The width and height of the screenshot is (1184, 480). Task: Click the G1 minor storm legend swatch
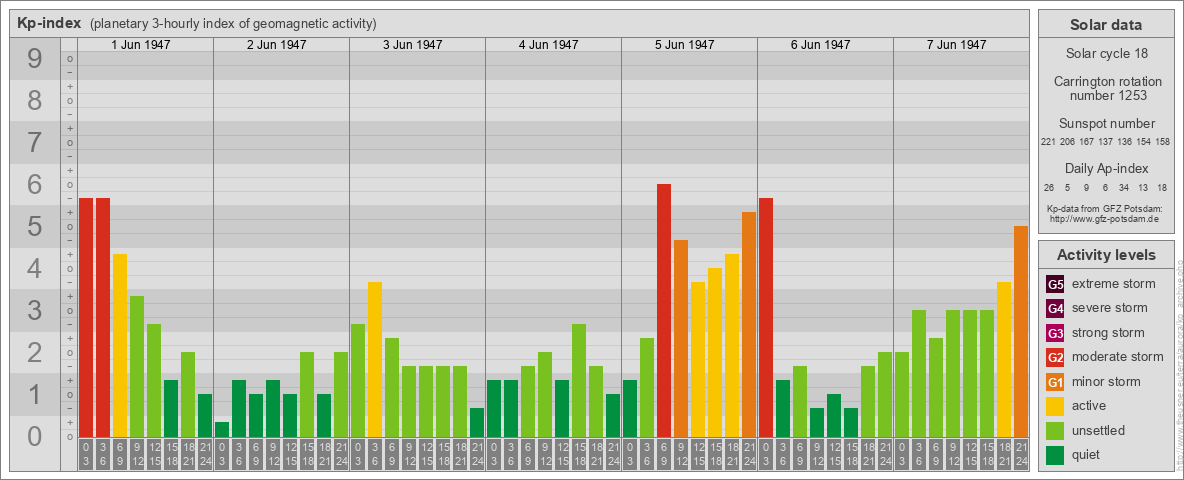pos(1055,382)
